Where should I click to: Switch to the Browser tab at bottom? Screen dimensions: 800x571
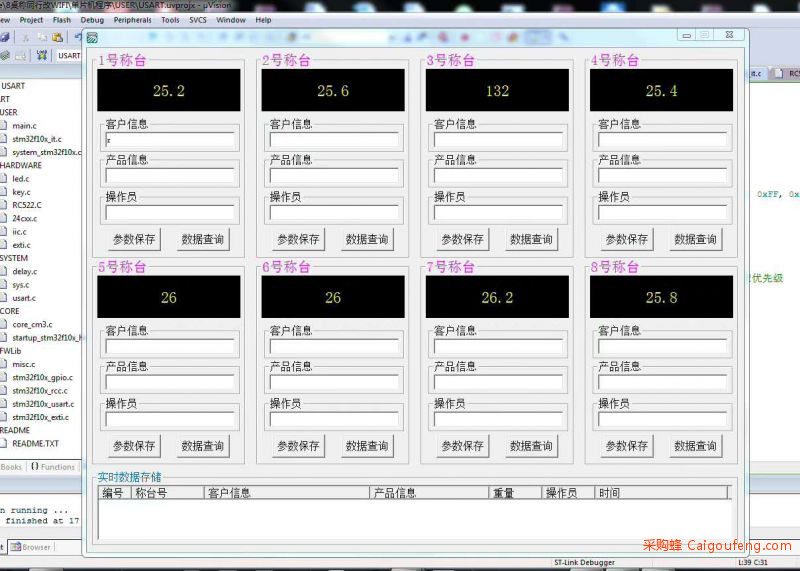(x=31, y=547)
